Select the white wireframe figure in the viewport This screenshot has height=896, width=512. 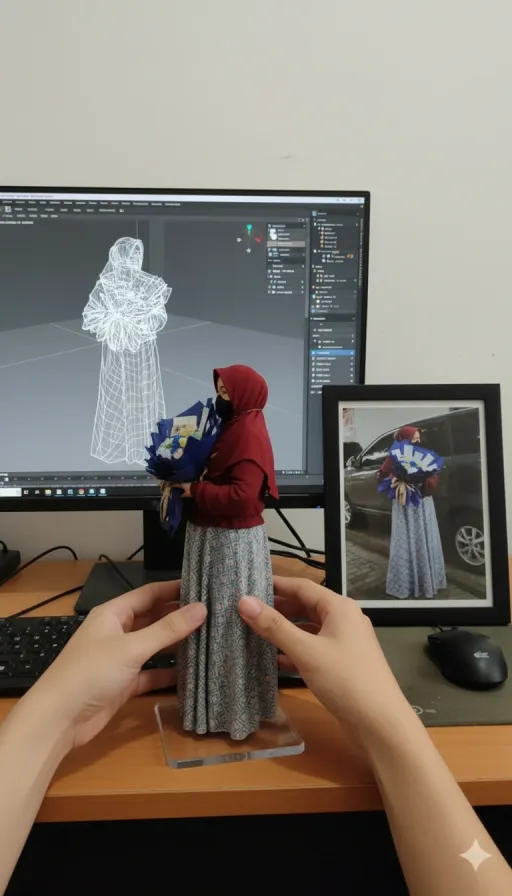coord(126,349)
